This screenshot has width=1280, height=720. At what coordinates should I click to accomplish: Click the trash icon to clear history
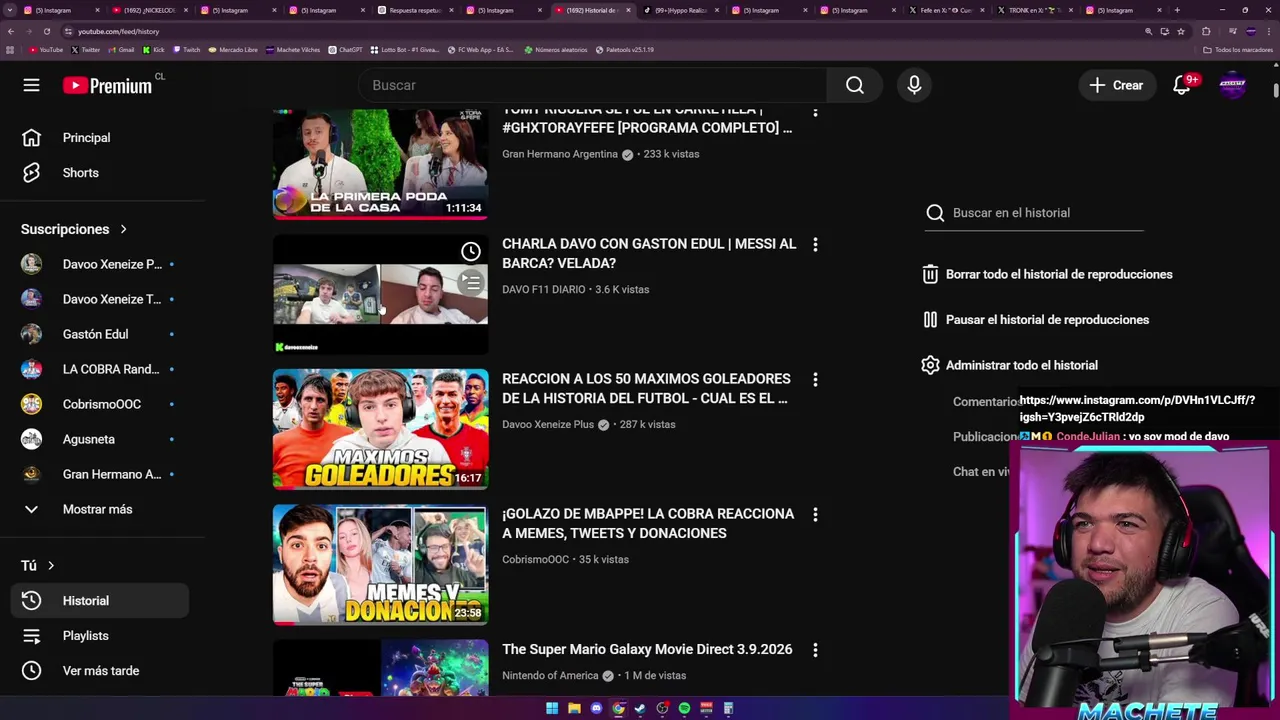click(930, 274)
